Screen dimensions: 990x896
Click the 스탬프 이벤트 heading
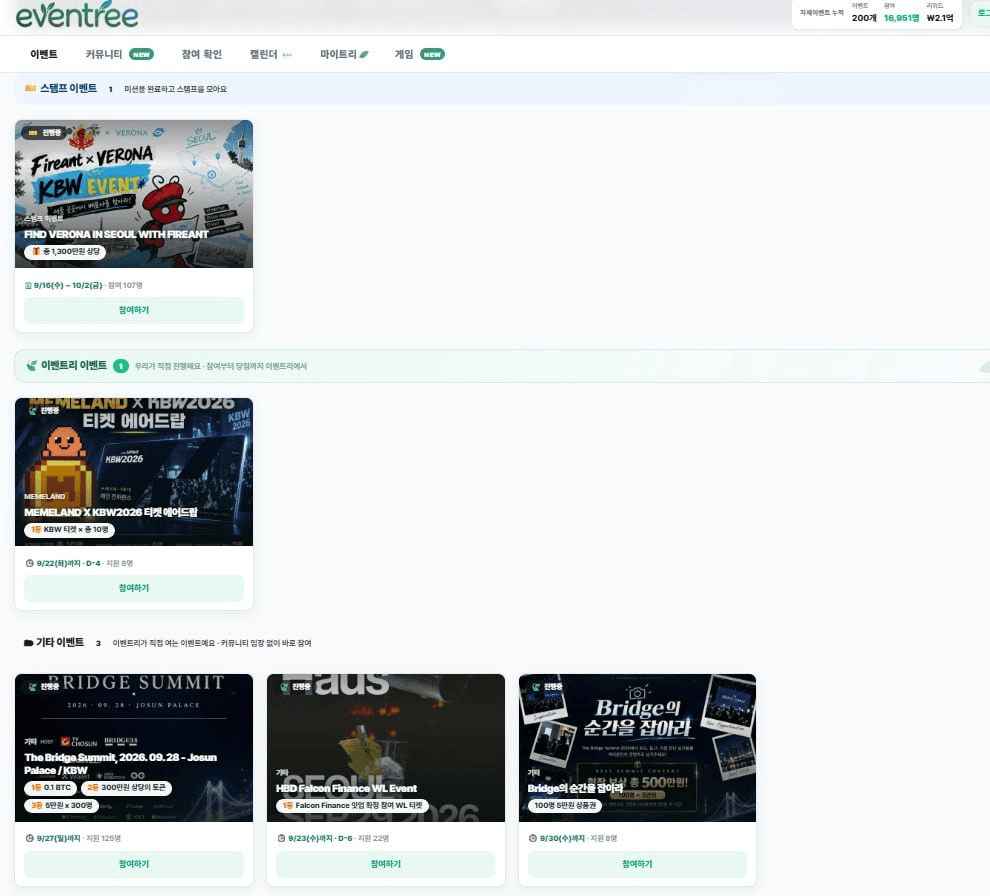68,88
